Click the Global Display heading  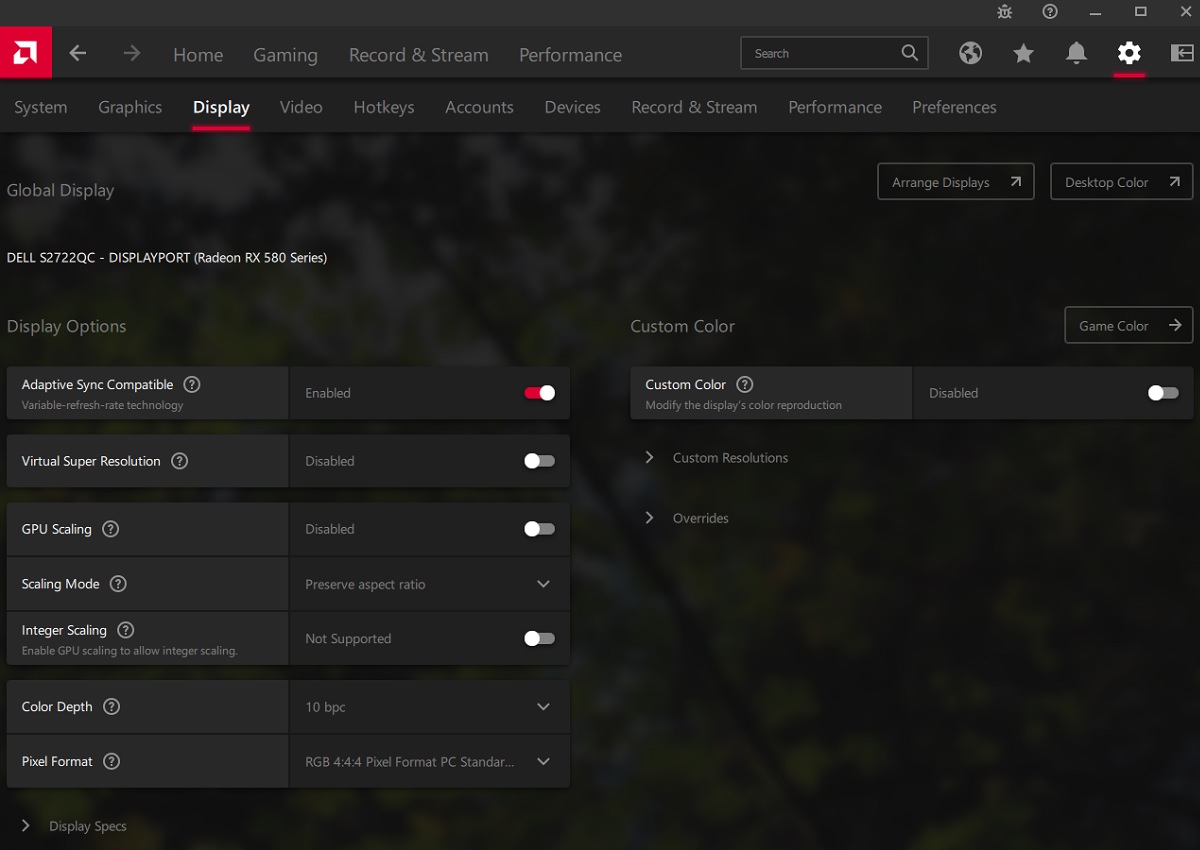(x=60, y=190)
